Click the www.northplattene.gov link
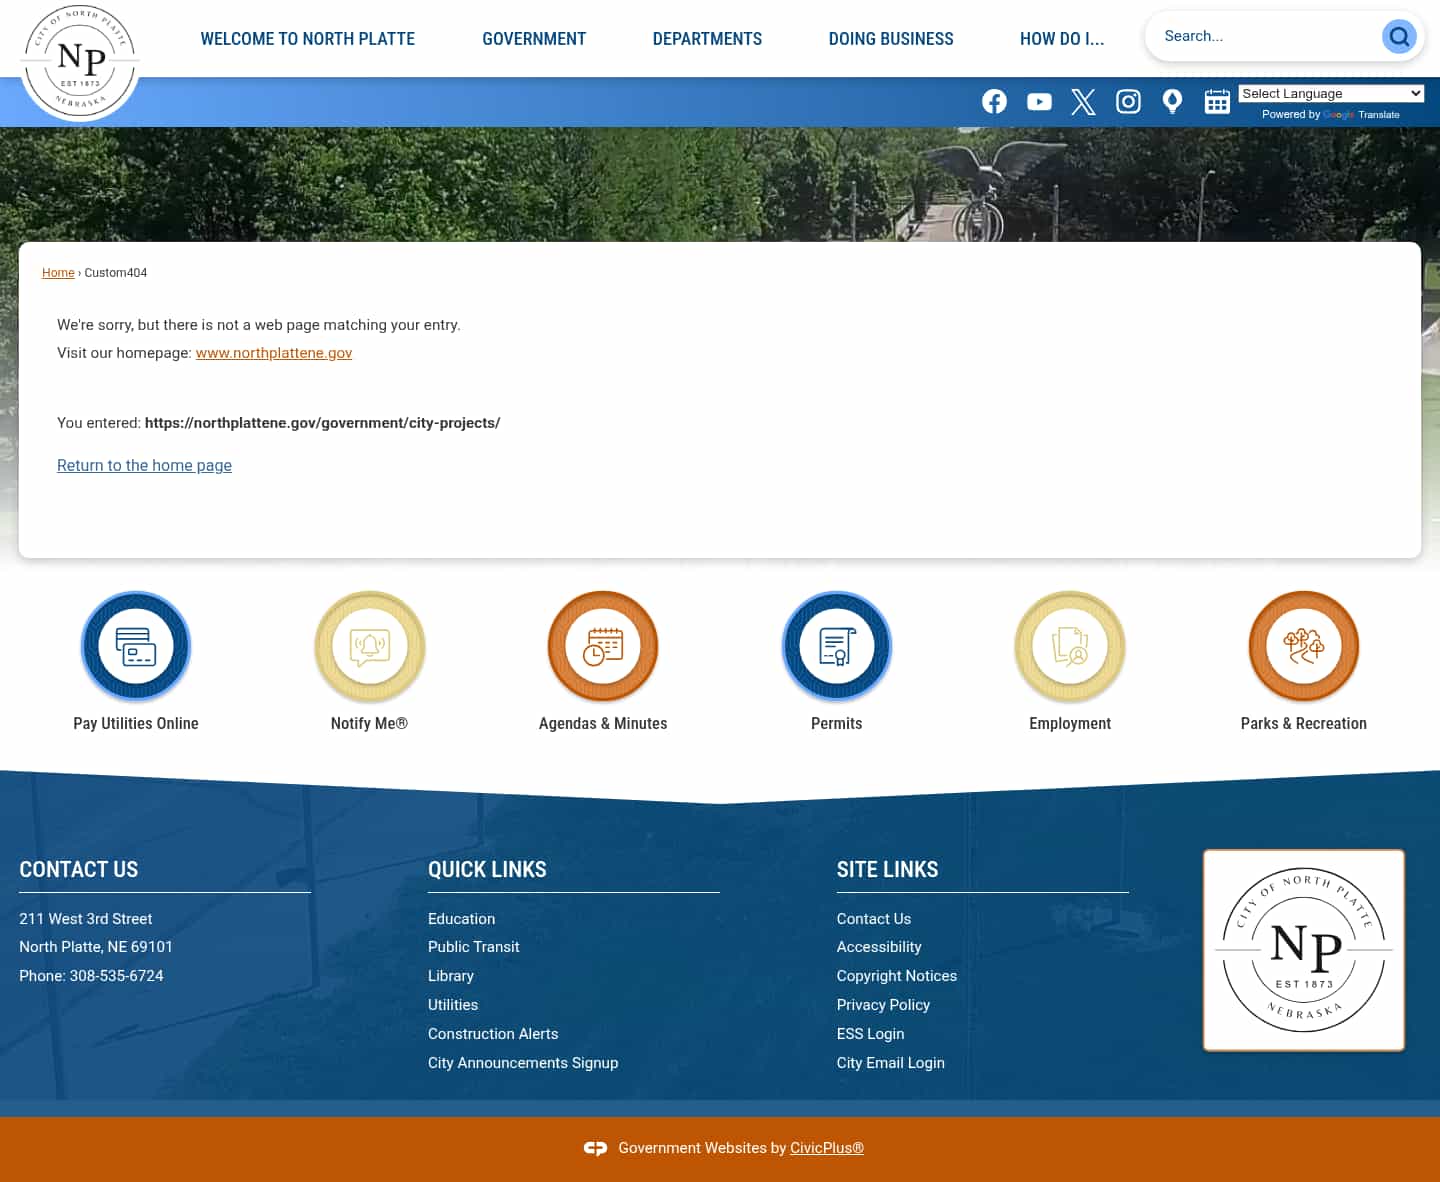The height and width of the screenshot is (1182, 1440). click(274, 353)
